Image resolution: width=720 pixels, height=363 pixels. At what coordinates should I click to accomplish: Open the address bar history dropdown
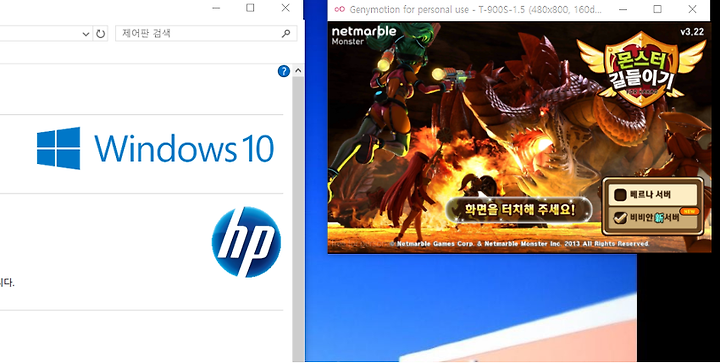pos(86,34)
